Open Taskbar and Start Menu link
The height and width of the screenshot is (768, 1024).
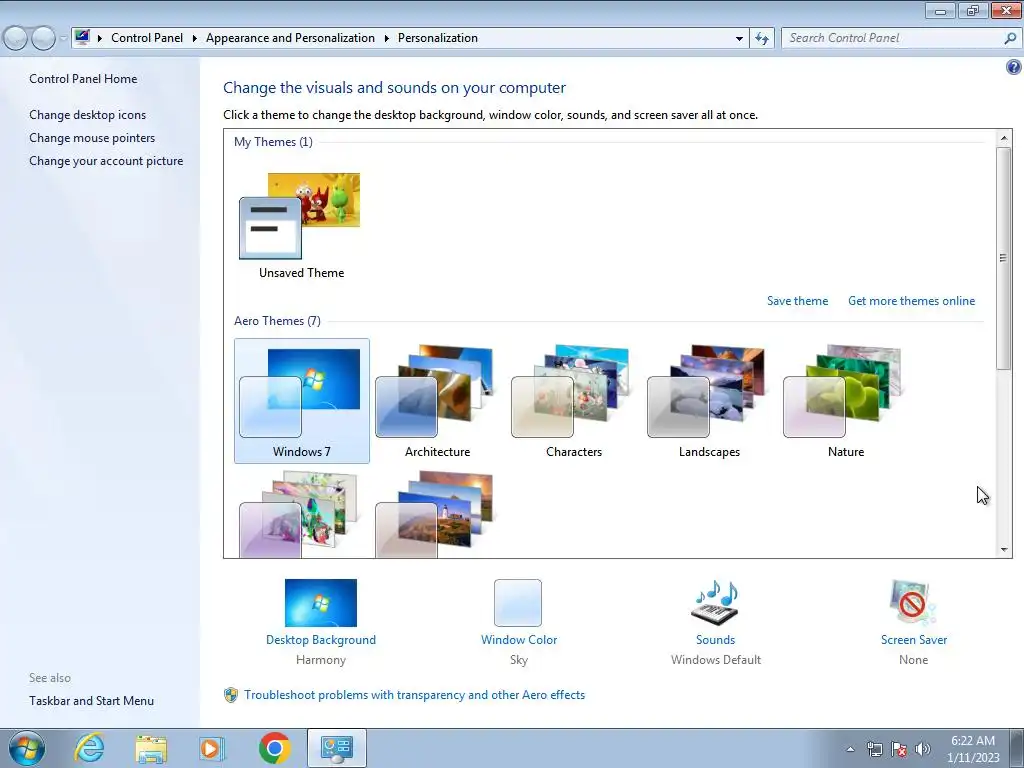[x=91, y=701]
